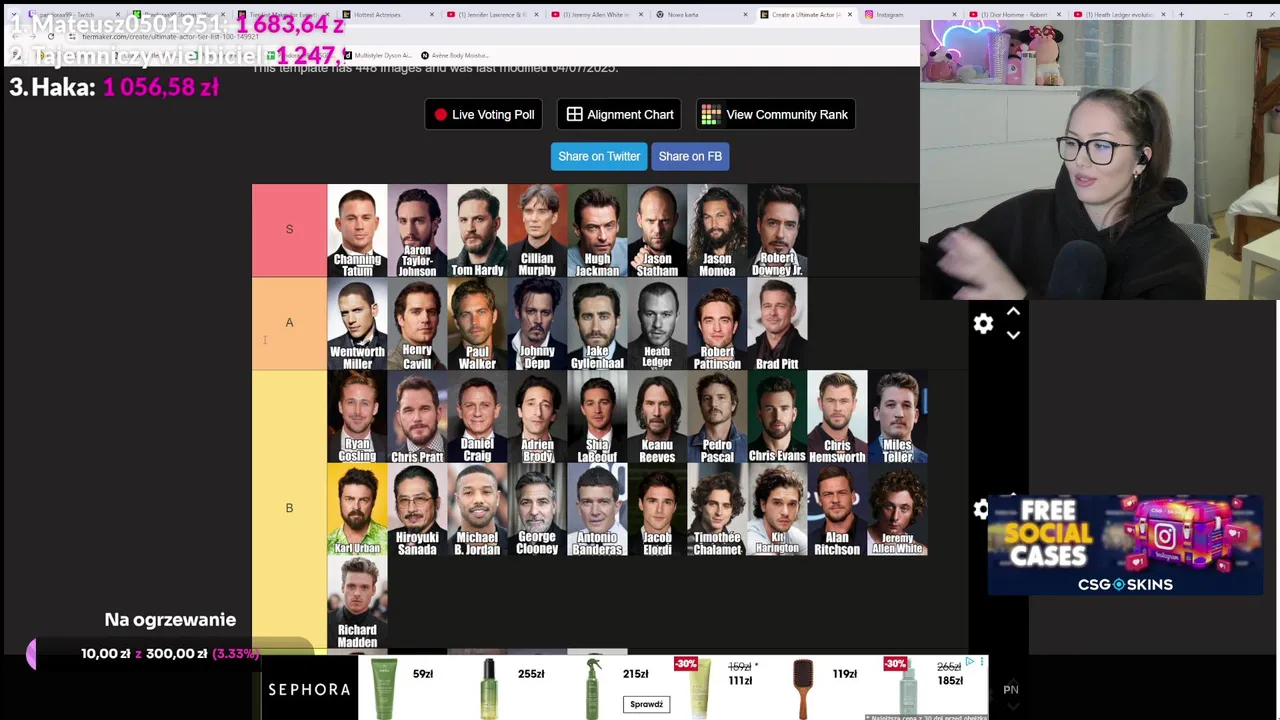Click orange A tier label

tap(289, 323)
